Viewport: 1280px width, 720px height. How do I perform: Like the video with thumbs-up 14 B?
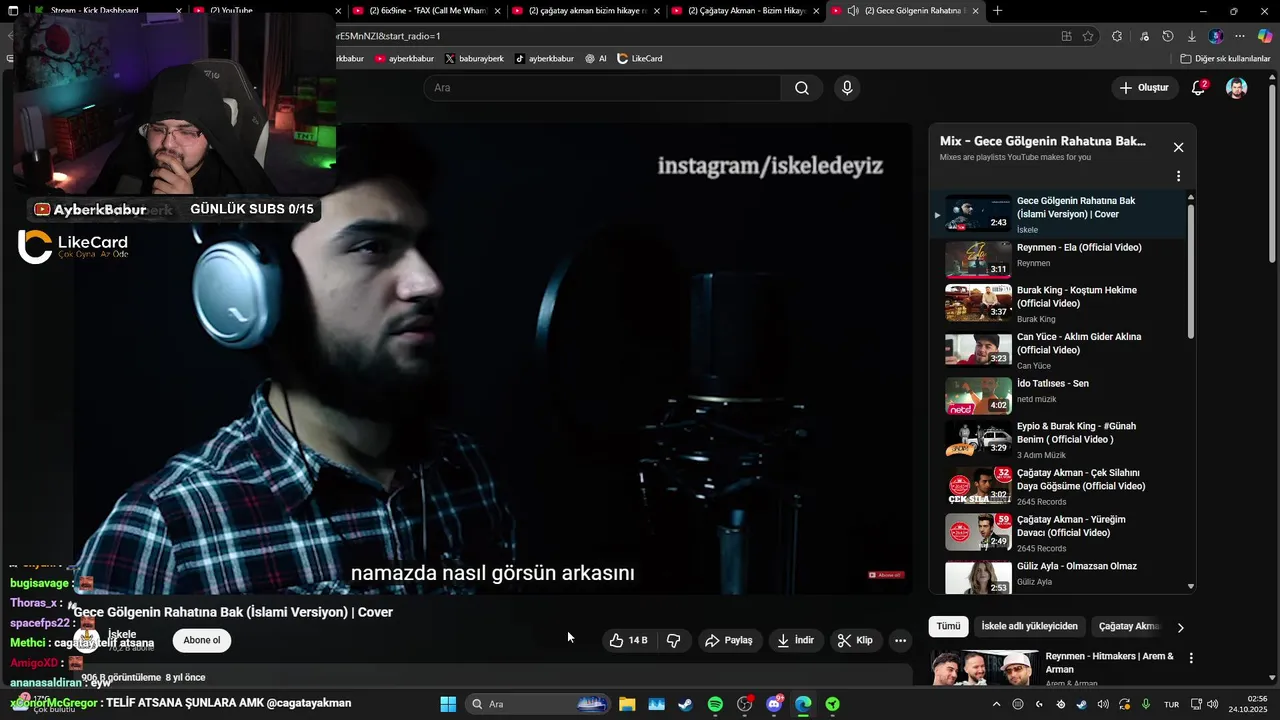(629, 640)
